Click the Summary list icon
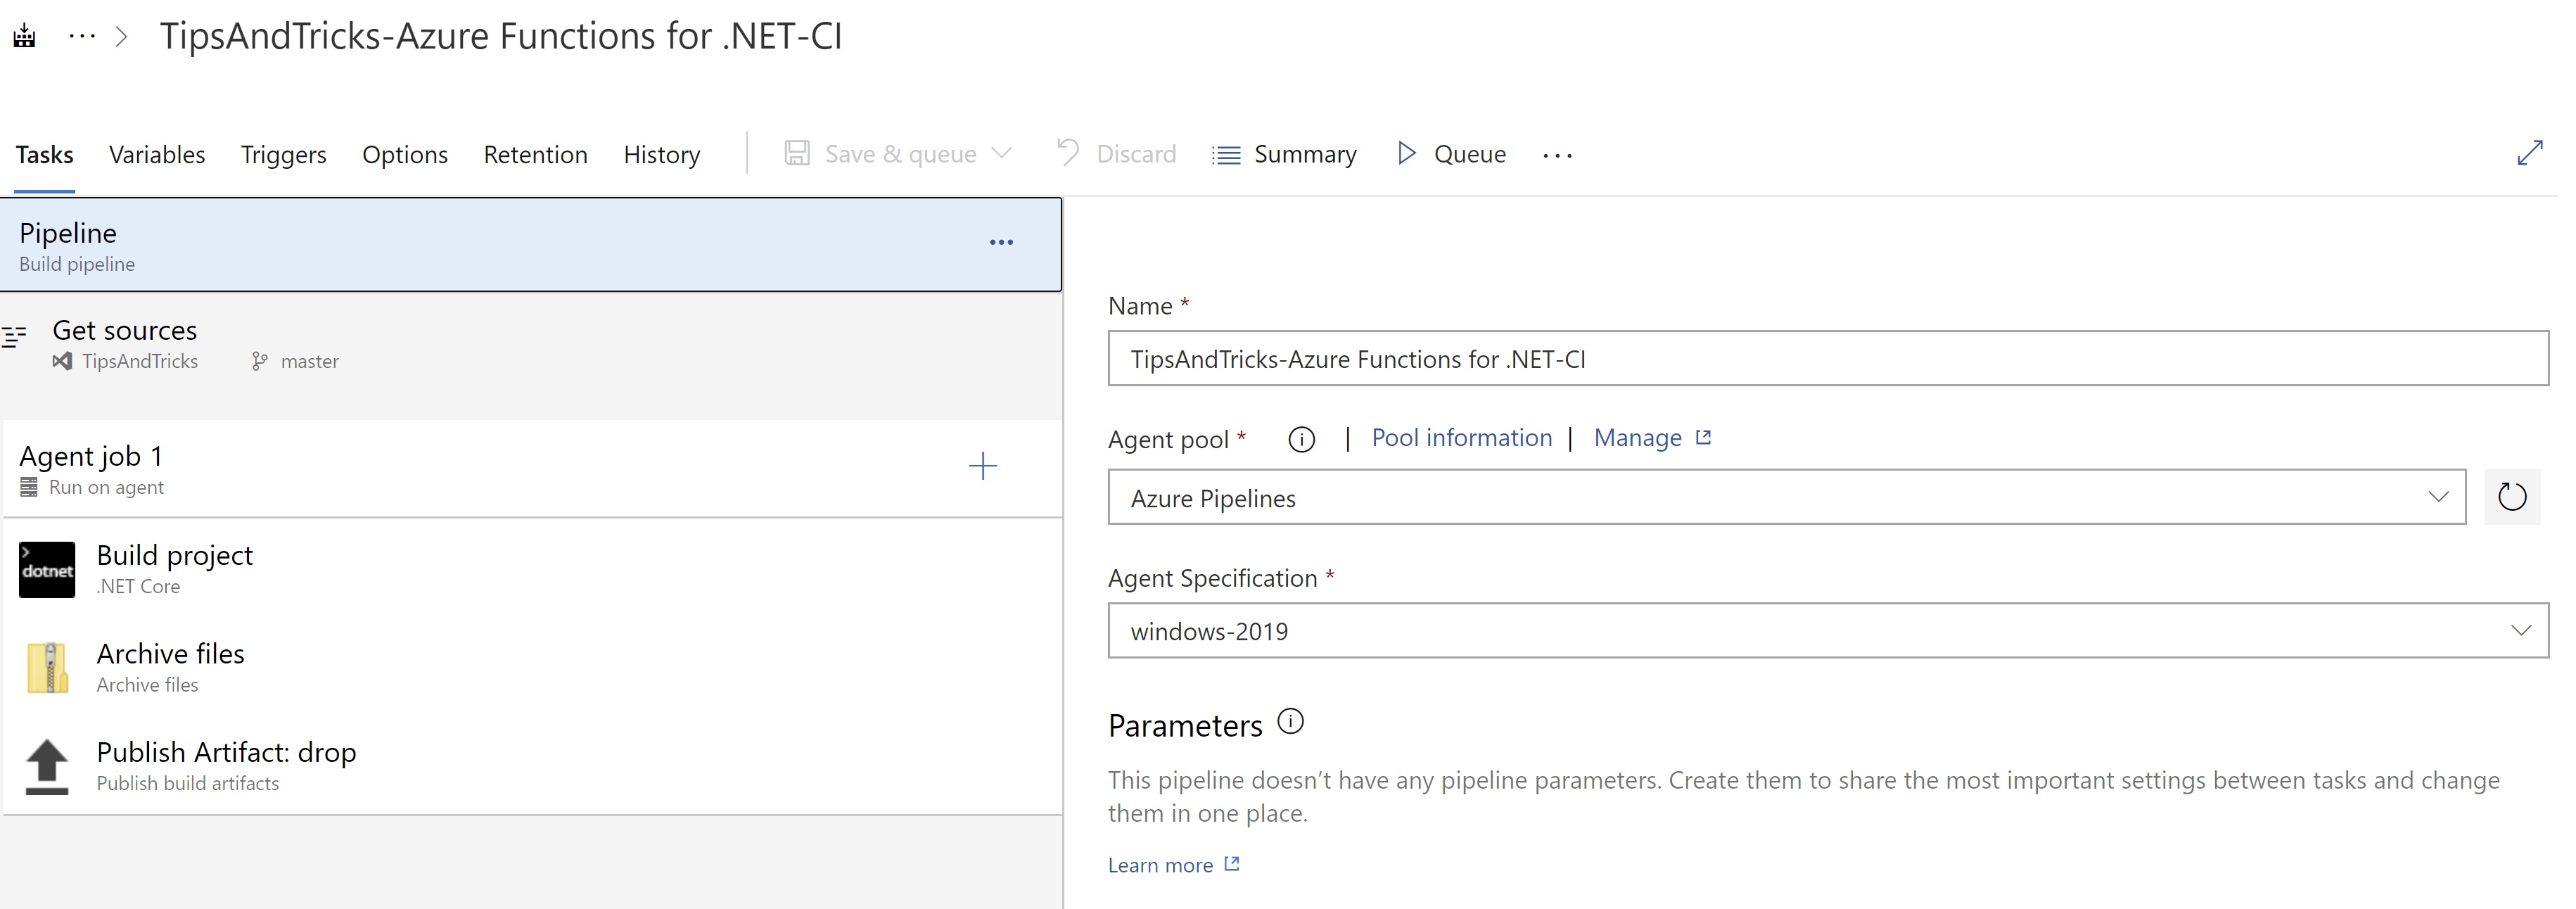 pyautogui.click(x=1226, y=155)
